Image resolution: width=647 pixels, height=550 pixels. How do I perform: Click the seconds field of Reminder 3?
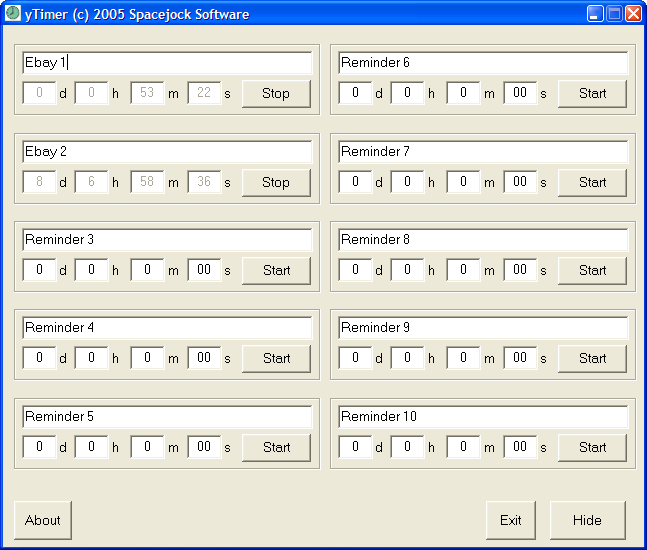(204, 270)
